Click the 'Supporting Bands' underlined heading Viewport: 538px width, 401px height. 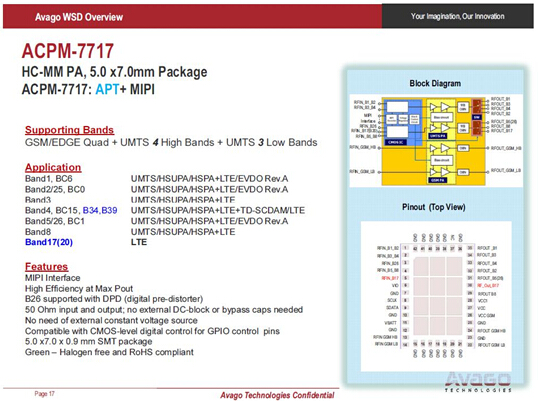(x=69, y=130)
